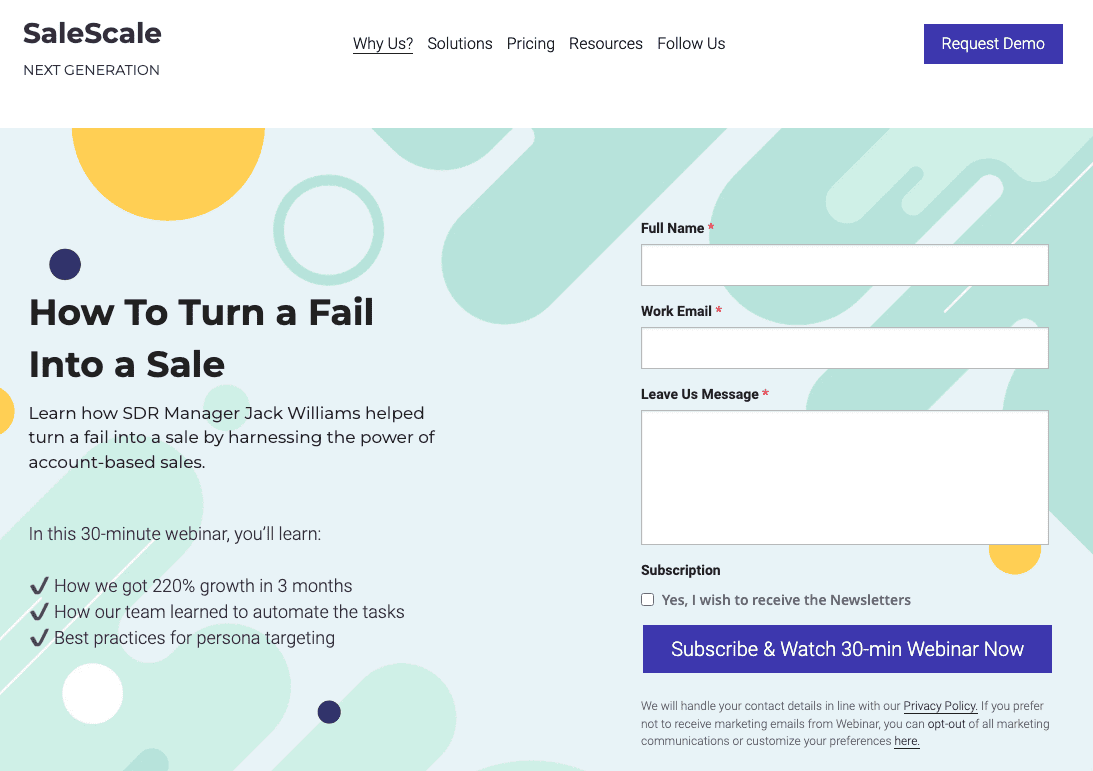Click the checkmark icon beside automate the tasks

[39, 612]
